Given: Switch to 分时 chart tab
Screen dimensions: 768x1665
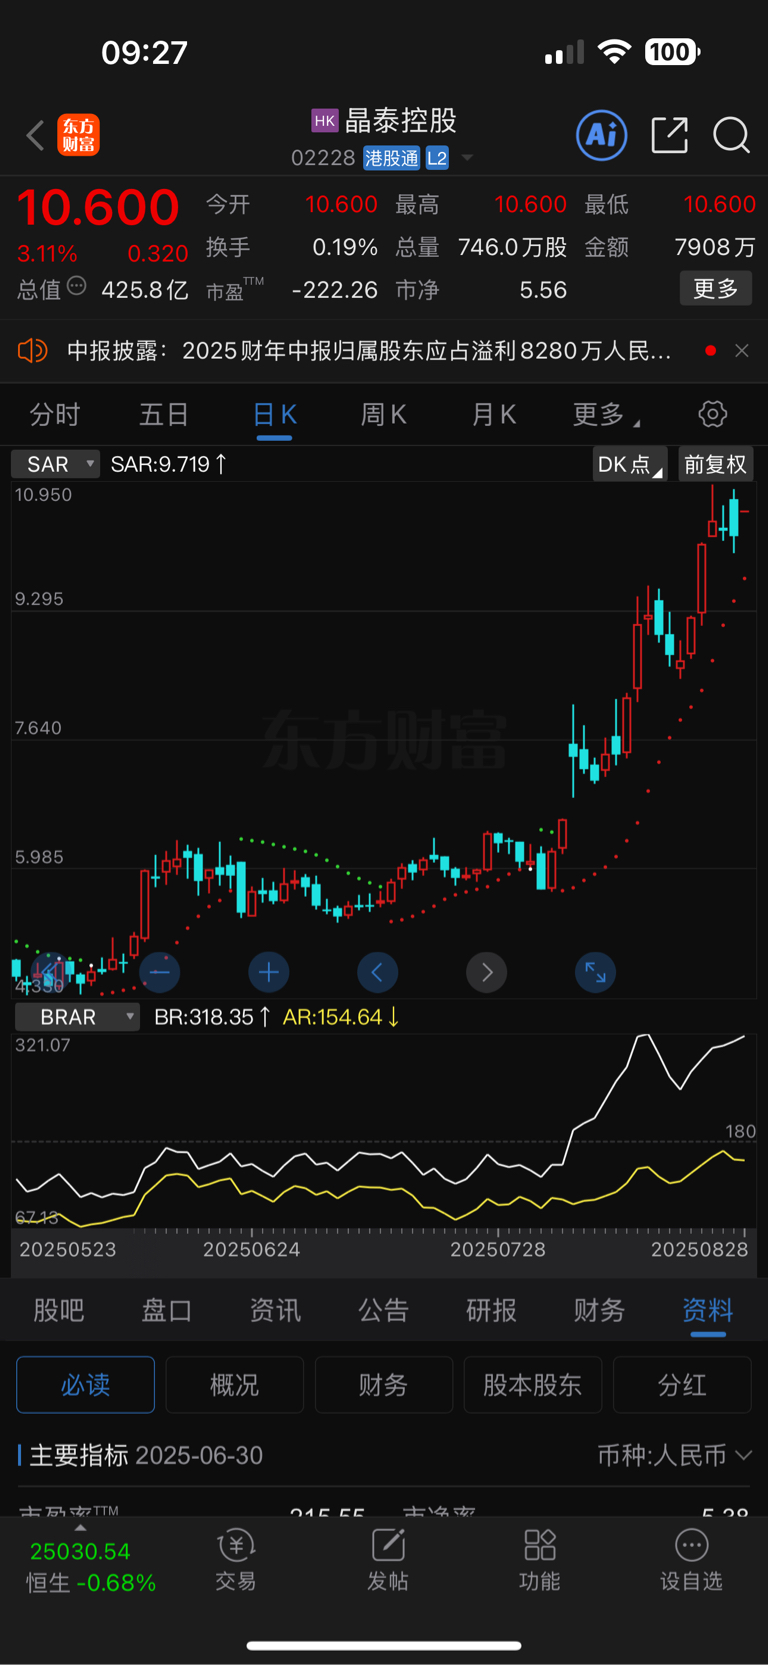Looking at the screenshot, I should 54,414.
